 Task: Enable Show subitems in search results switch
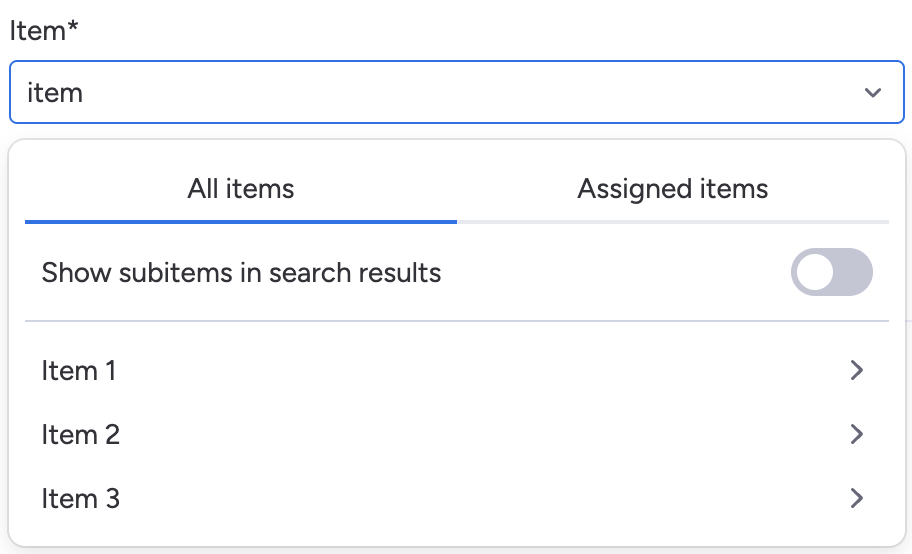point(831,273)
